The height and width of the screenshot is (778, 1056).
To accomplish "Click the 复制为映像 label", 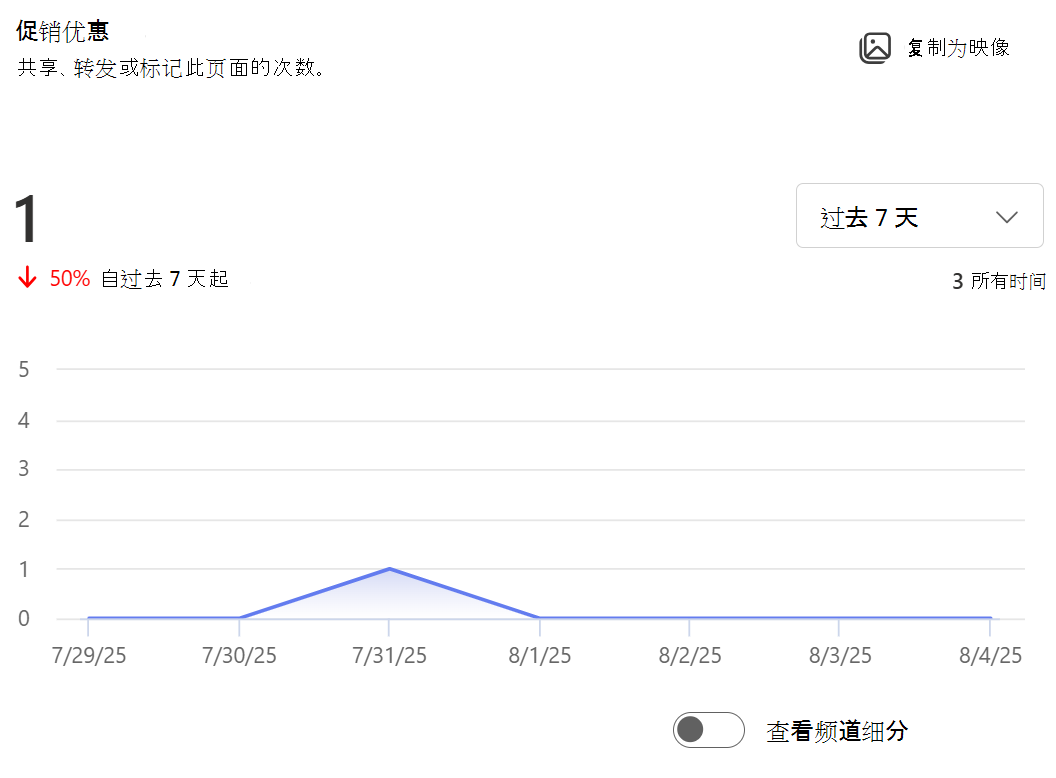I will click(x=958, y=48).
